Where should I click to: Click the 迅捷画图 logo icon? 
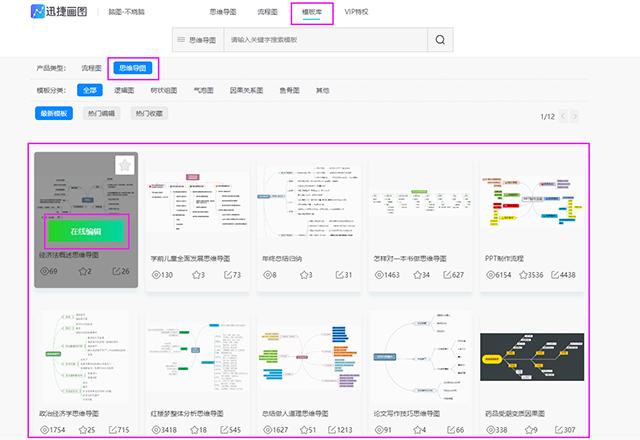pos(38,11)
